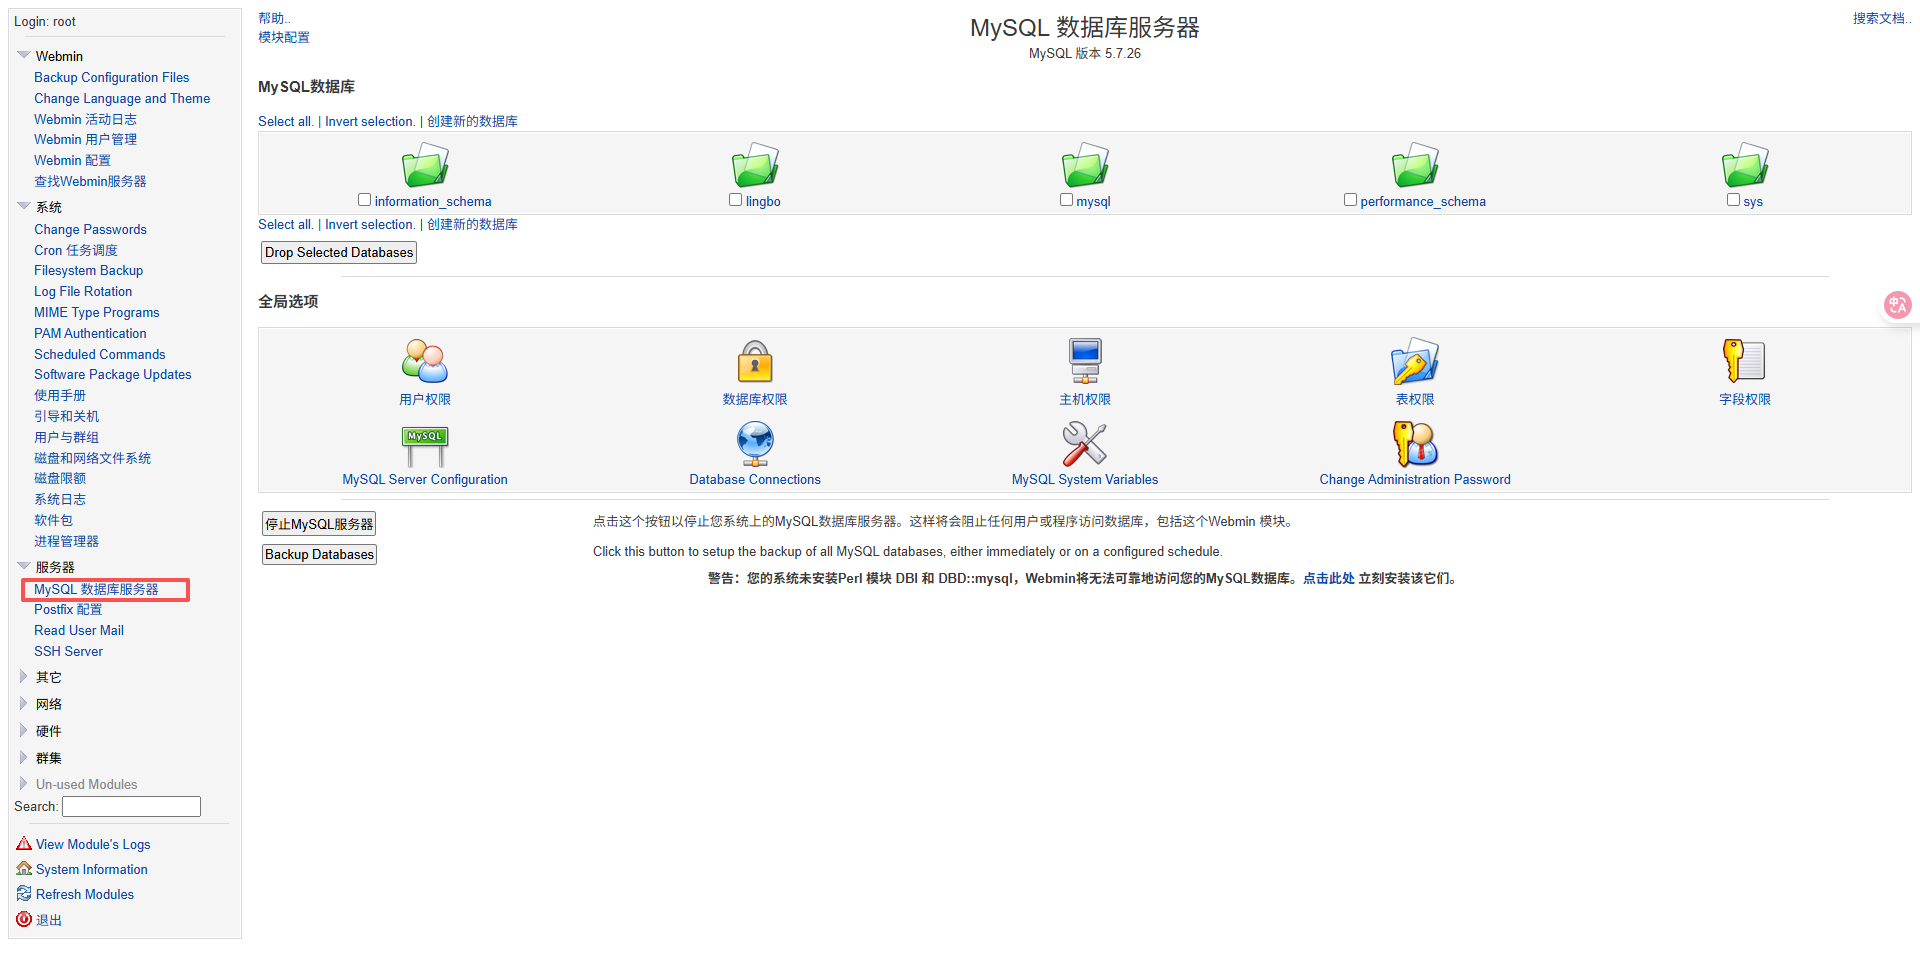Focus the sidebar Search input field
1920x957 pixels.
pyautogui.click(x=131, y=806)
